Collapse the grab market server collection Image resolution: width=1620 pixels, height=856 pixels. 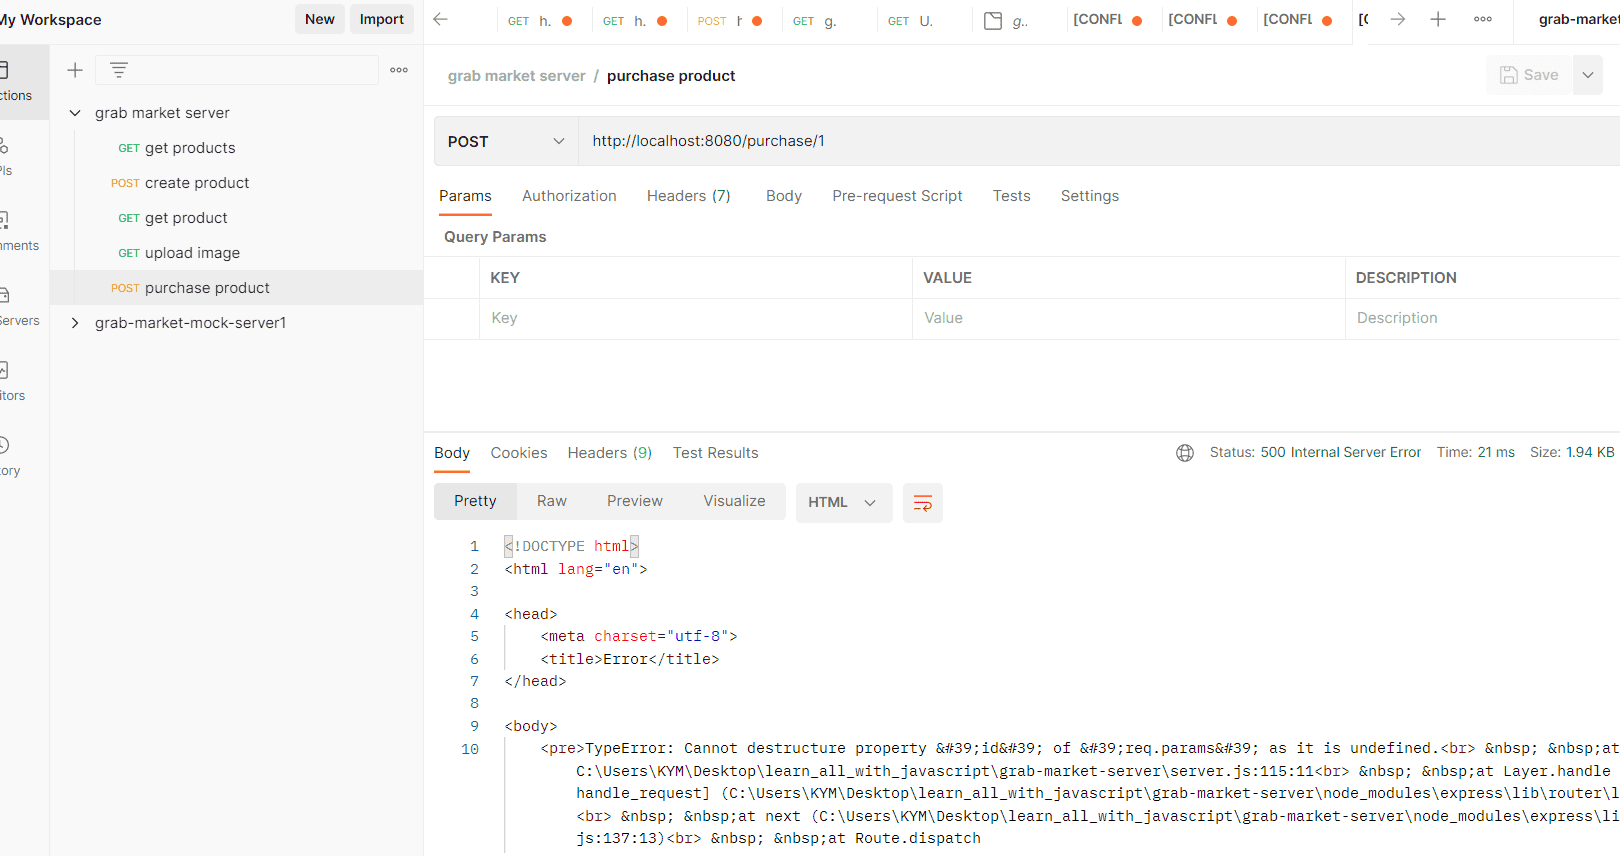tap(75, 113)
